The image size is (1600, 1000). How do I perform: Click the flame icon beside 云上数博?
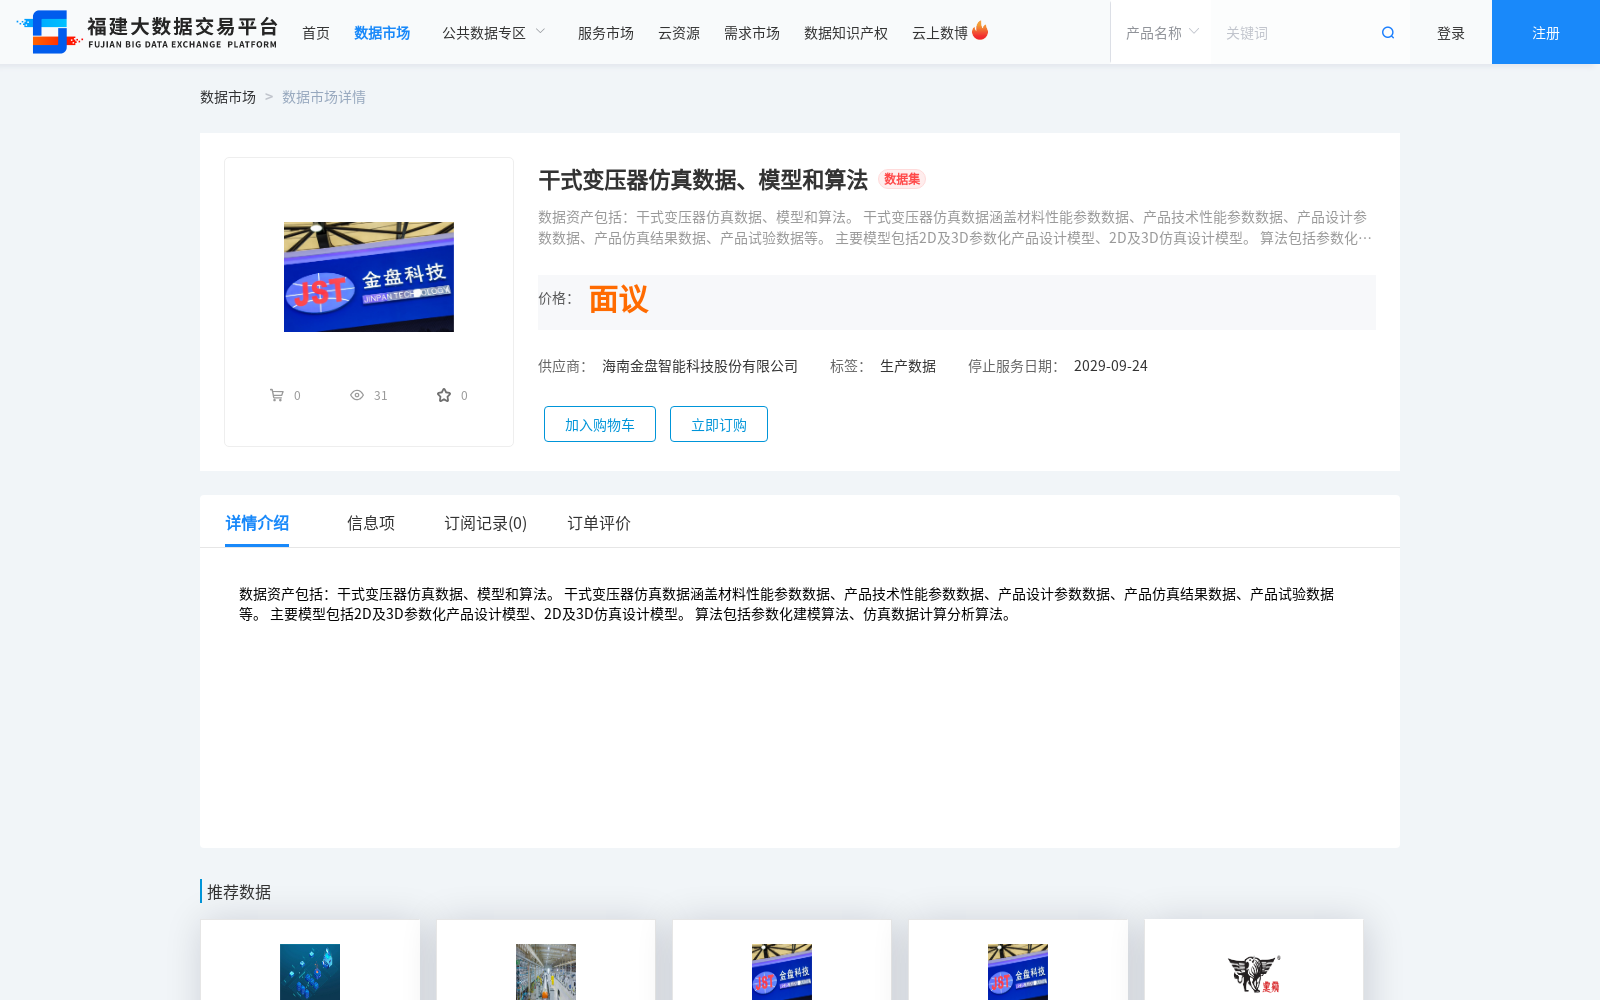pyautogui.click(x=980, y=31)
